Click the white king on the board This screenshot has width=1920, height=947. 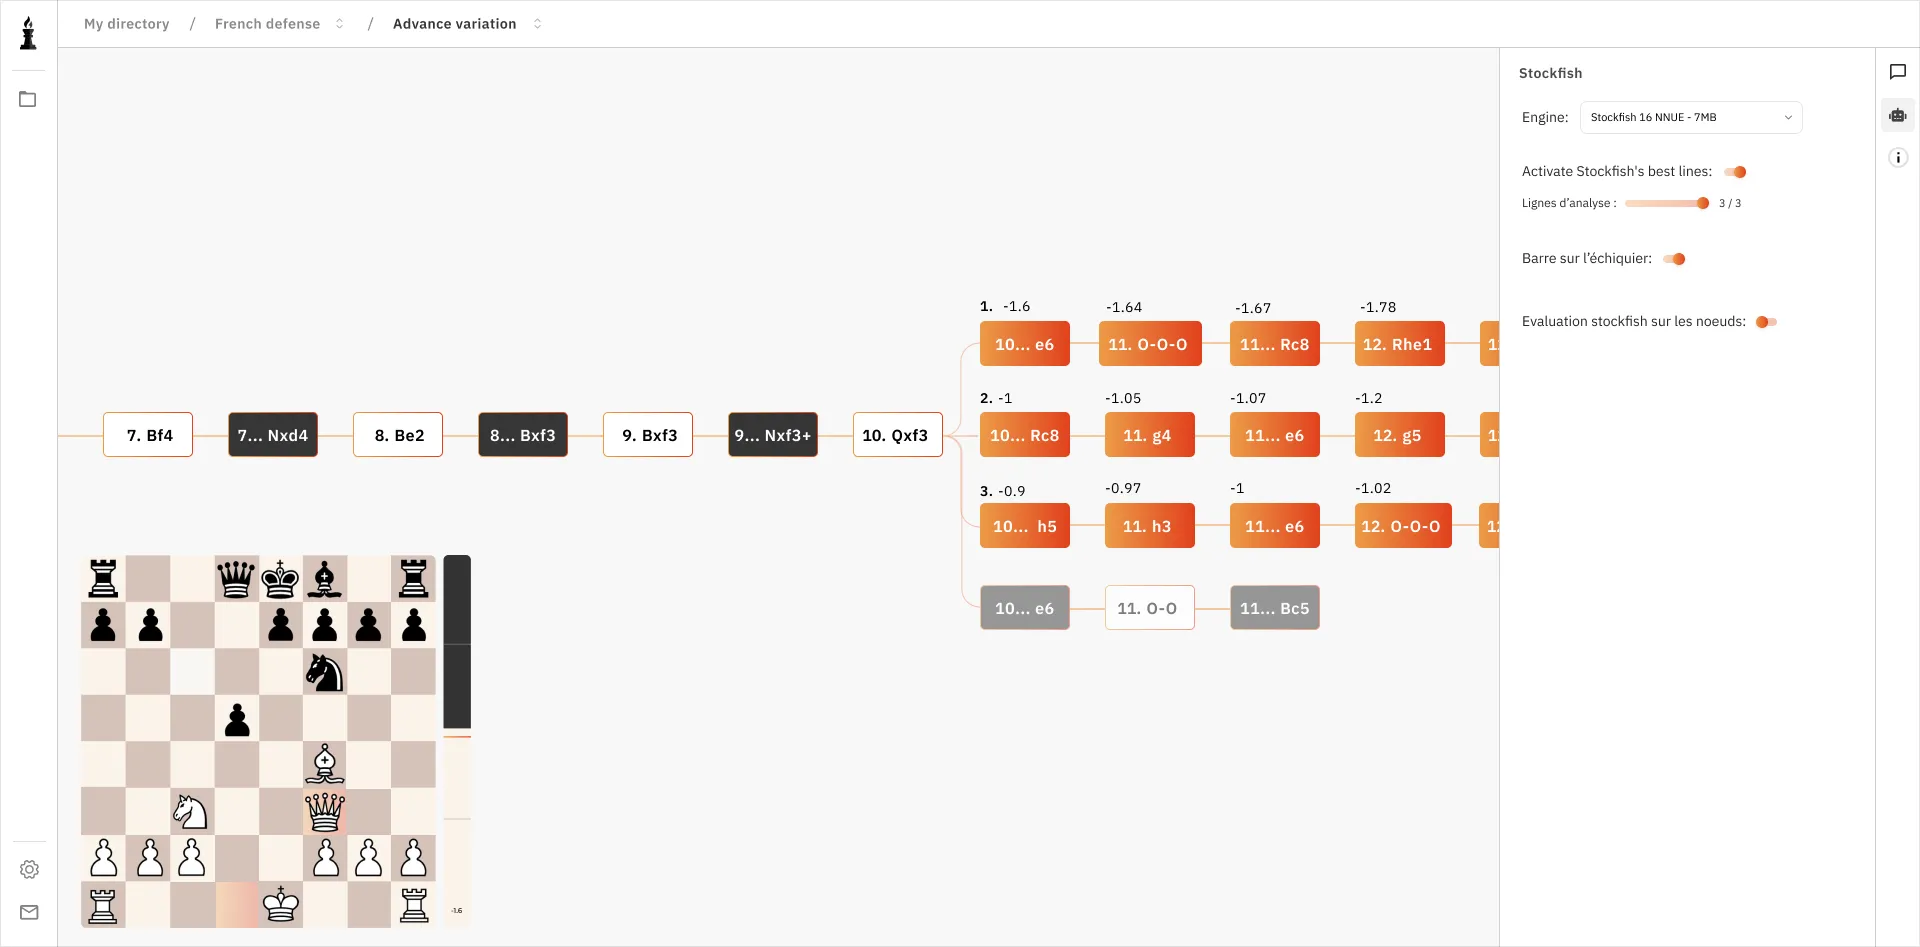click(280, 904)
